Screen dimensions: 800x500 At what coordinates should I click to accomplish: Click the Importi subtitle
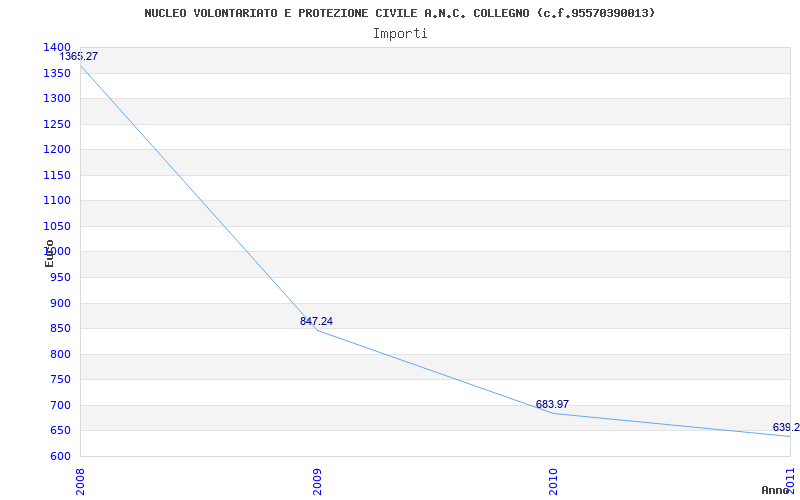[x=400, y=34]
